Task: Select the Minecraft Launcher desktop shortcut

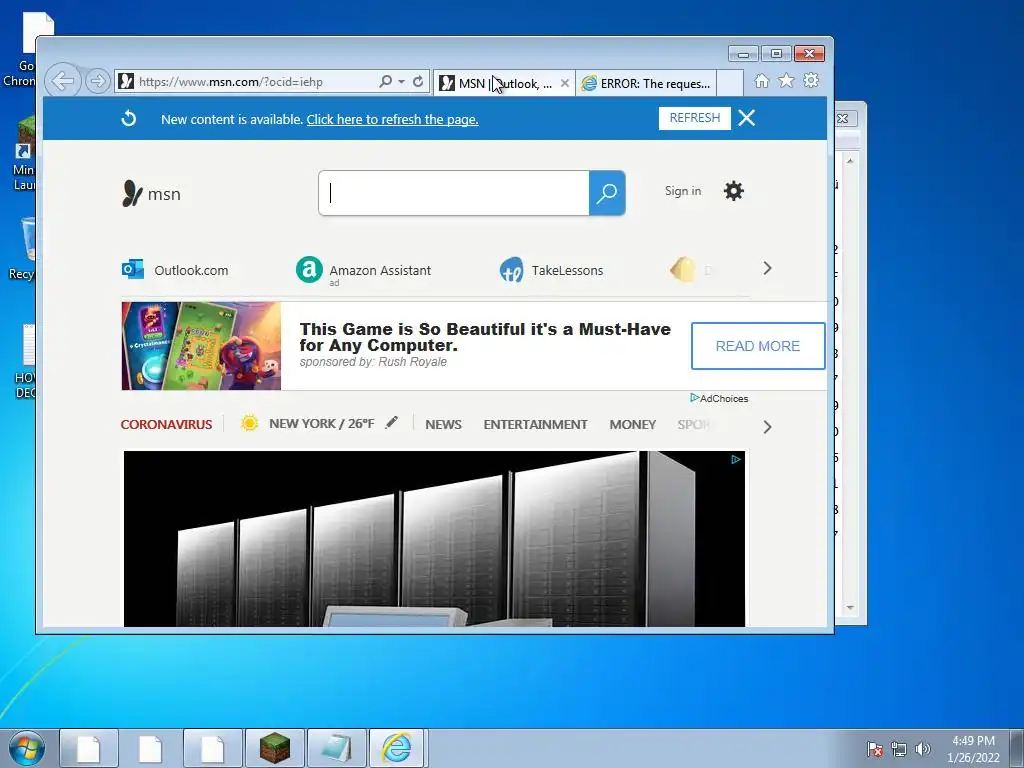Action: [x=22, y=153]
